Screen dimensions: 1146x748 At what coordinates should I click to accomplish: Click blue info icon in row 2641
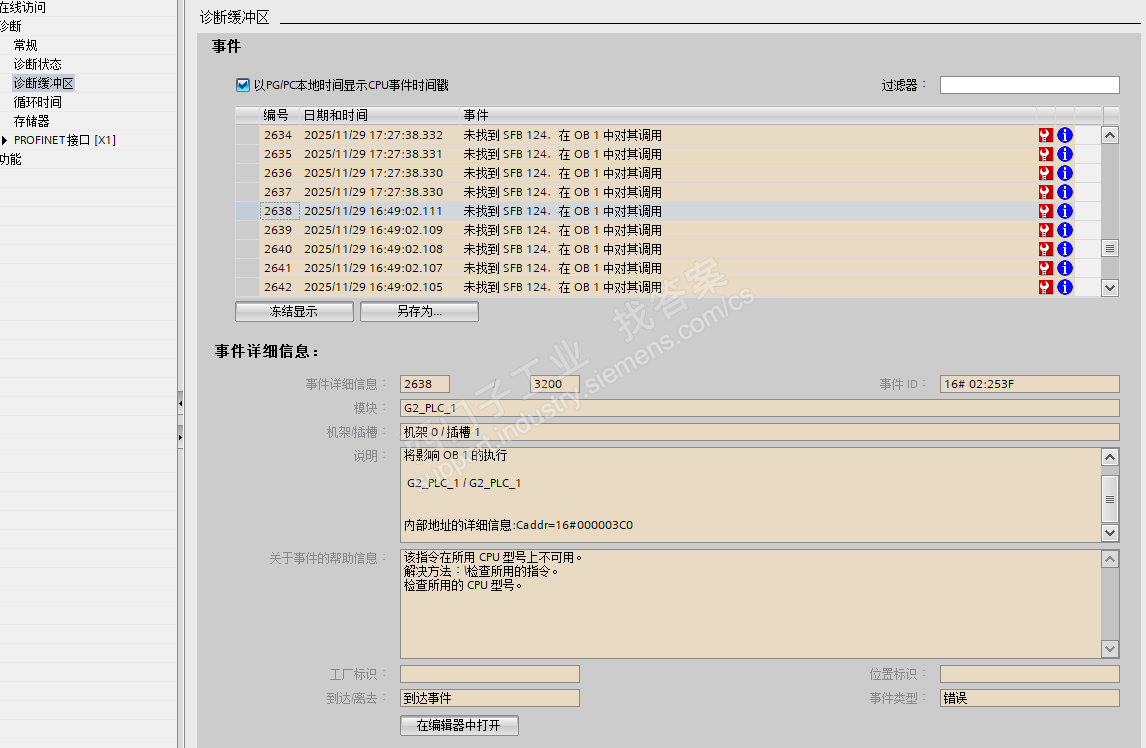1065,268
